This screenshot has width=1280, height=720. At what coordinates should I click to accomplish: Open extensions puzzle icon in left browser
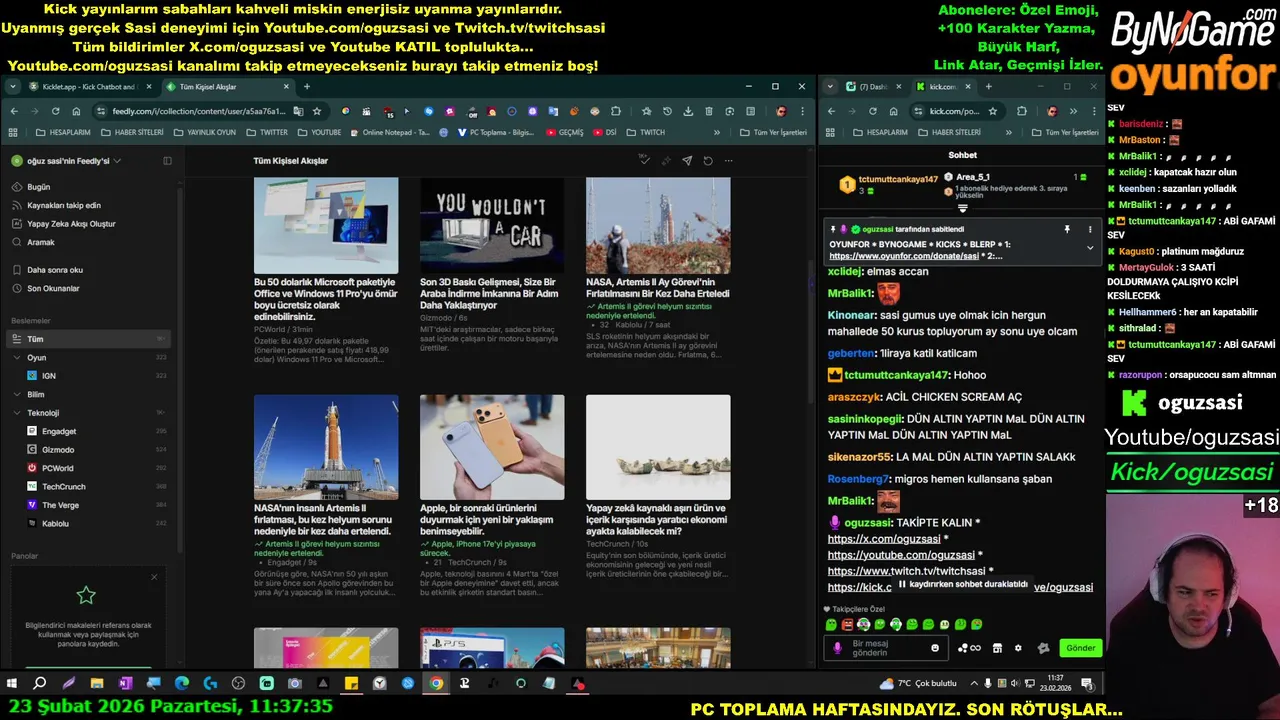click(616, 111)
